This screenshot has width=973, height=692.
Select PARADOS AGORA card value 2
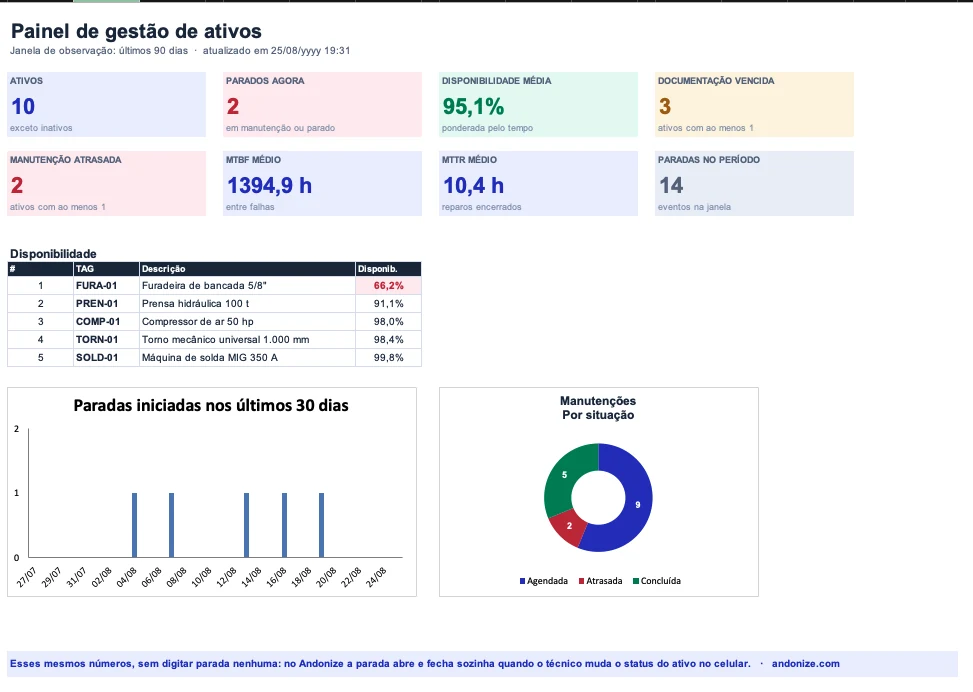click(233, 107)
